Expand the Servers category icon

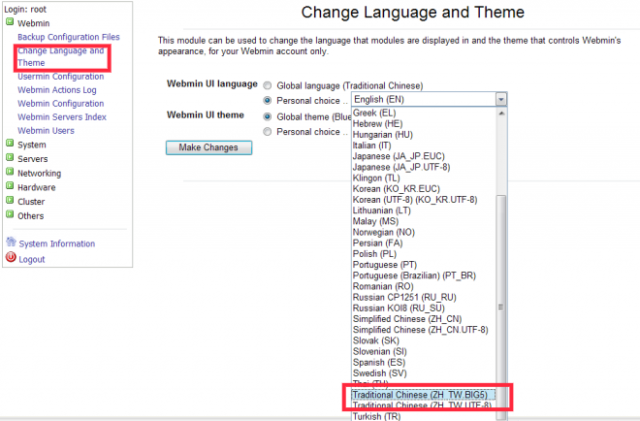click(10, 158)
